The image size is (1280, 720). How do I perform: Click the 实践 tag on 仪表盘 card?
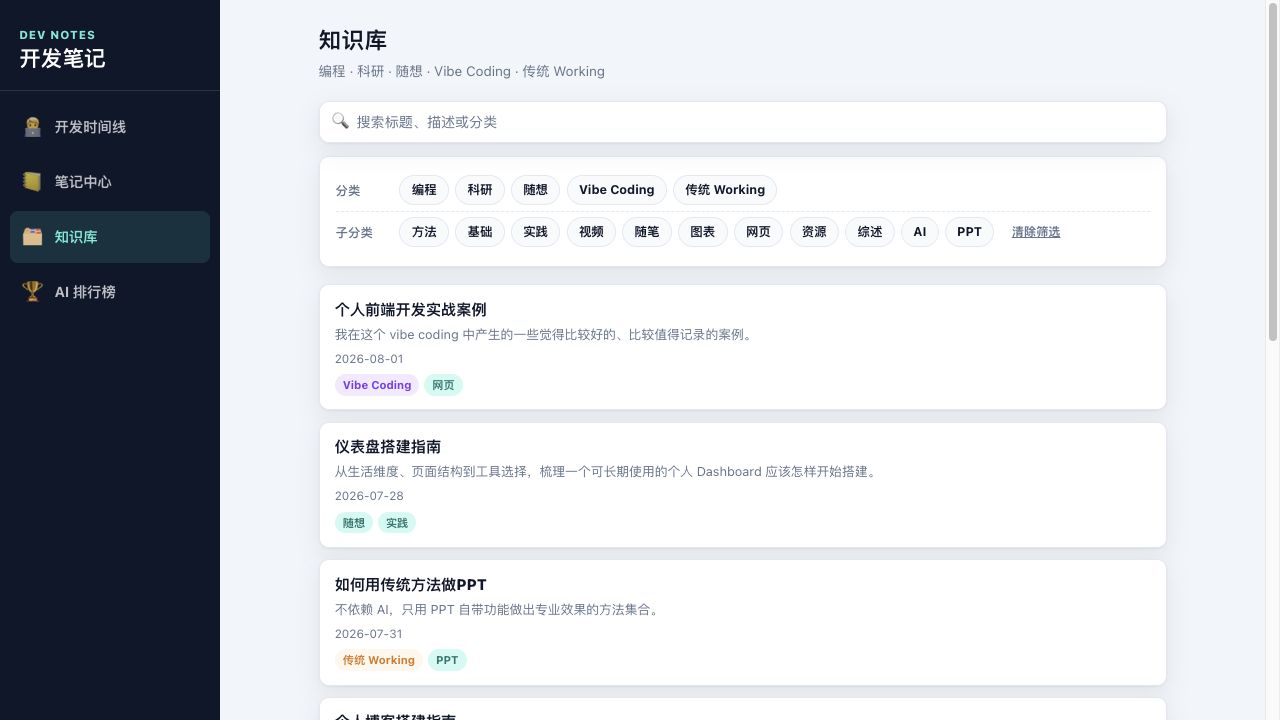(x=397, y=523)
